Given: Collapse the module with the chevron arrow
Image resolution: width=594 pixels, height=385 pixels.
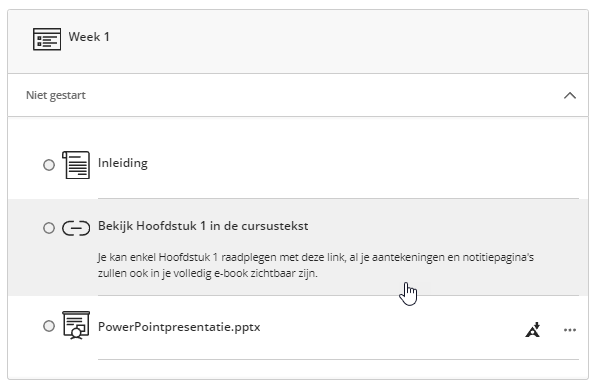Looking at the screenshot, I should (x=570, y=95).
